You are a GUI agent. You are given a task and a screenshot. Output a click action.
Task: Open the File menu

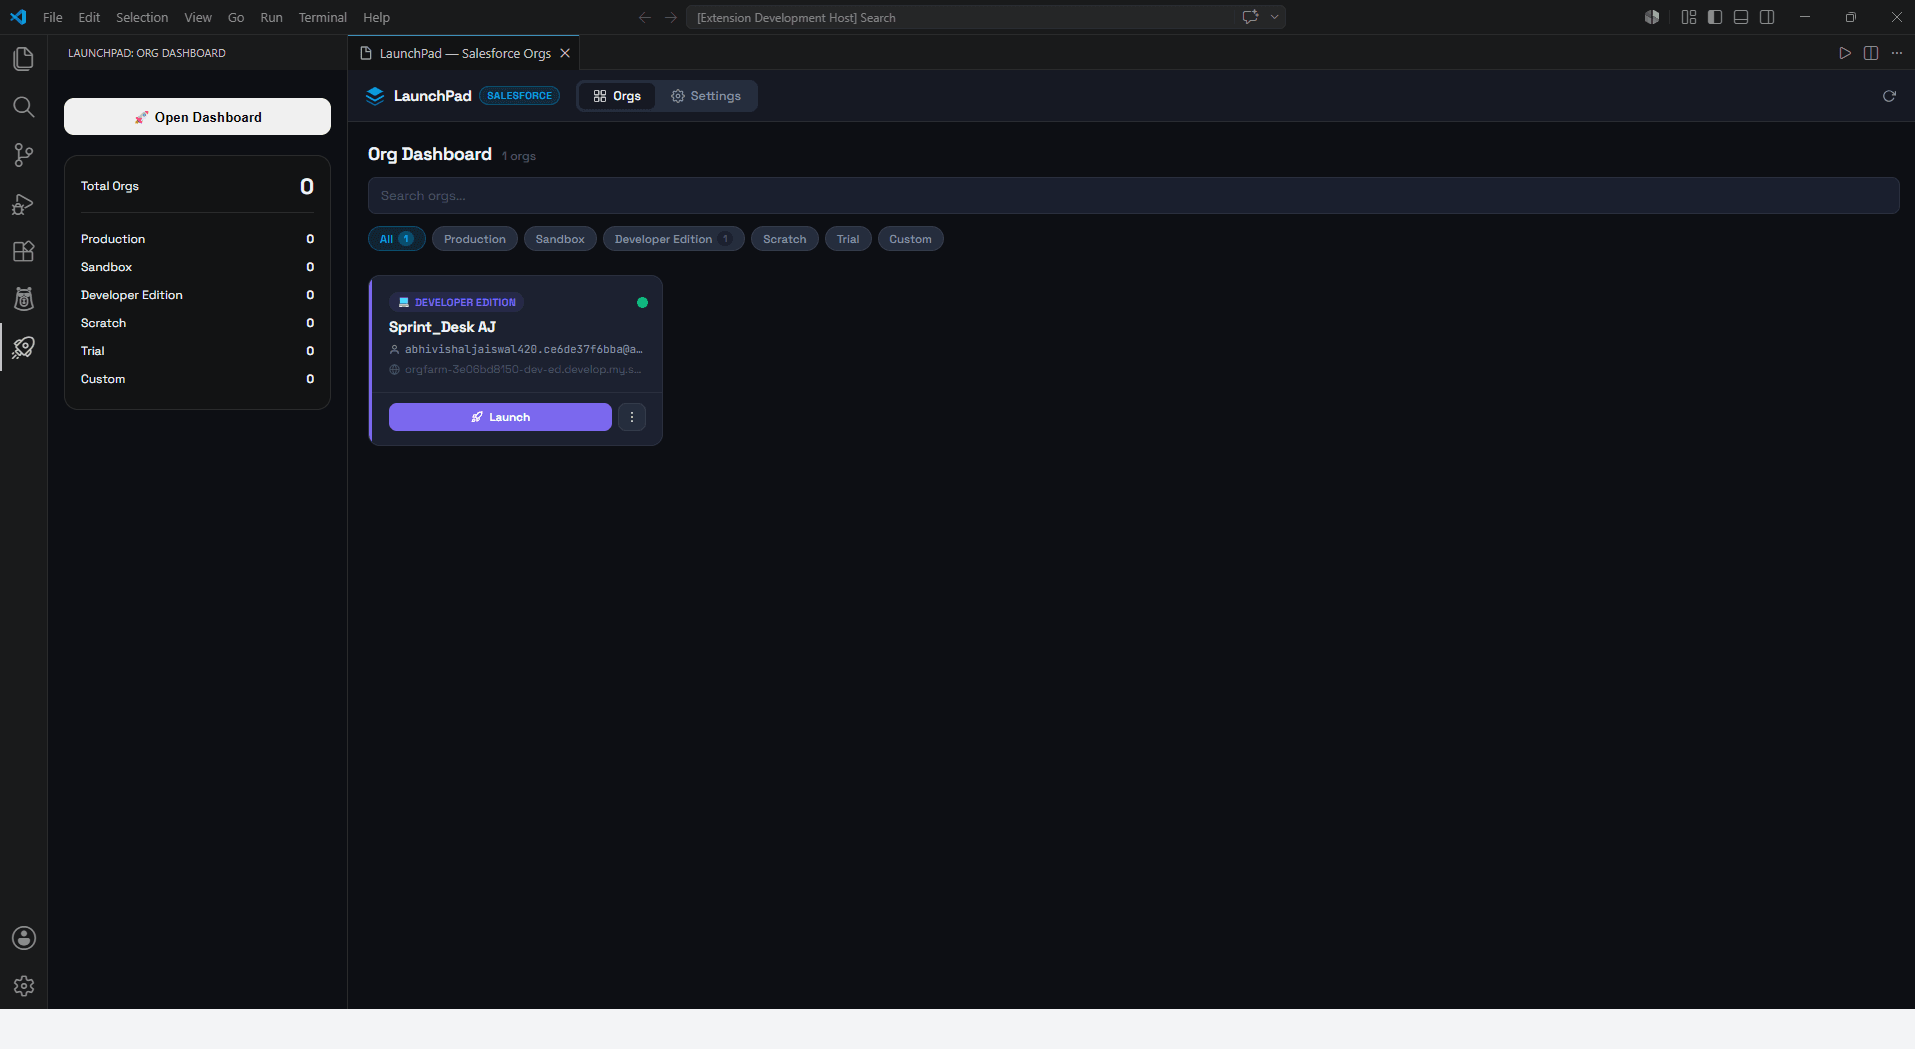click(x=53, y=17)
